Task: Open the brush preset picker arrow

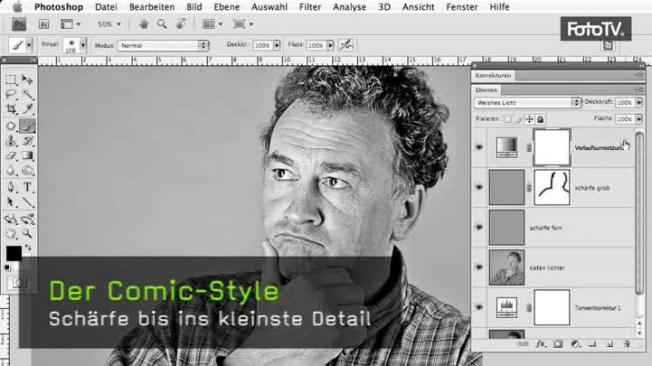Action: tap(83, 45)
